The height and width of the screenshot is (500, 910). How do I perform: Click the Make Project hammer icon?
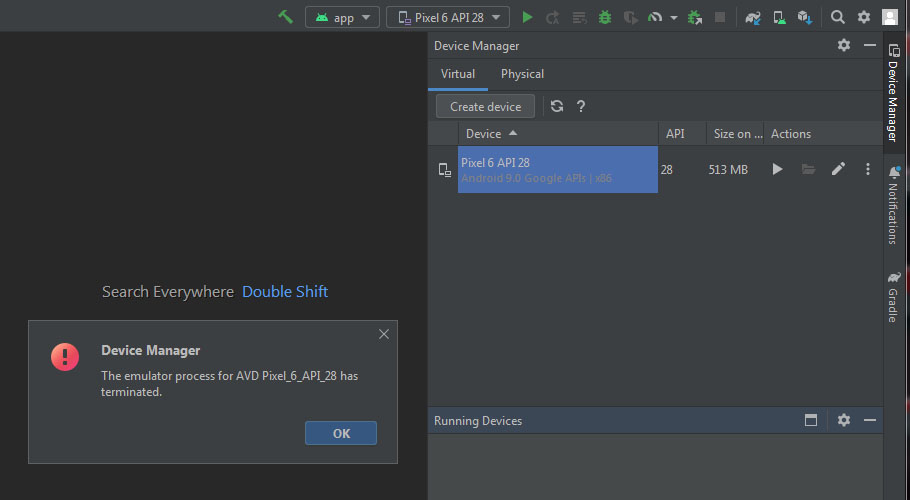[286, 17]
